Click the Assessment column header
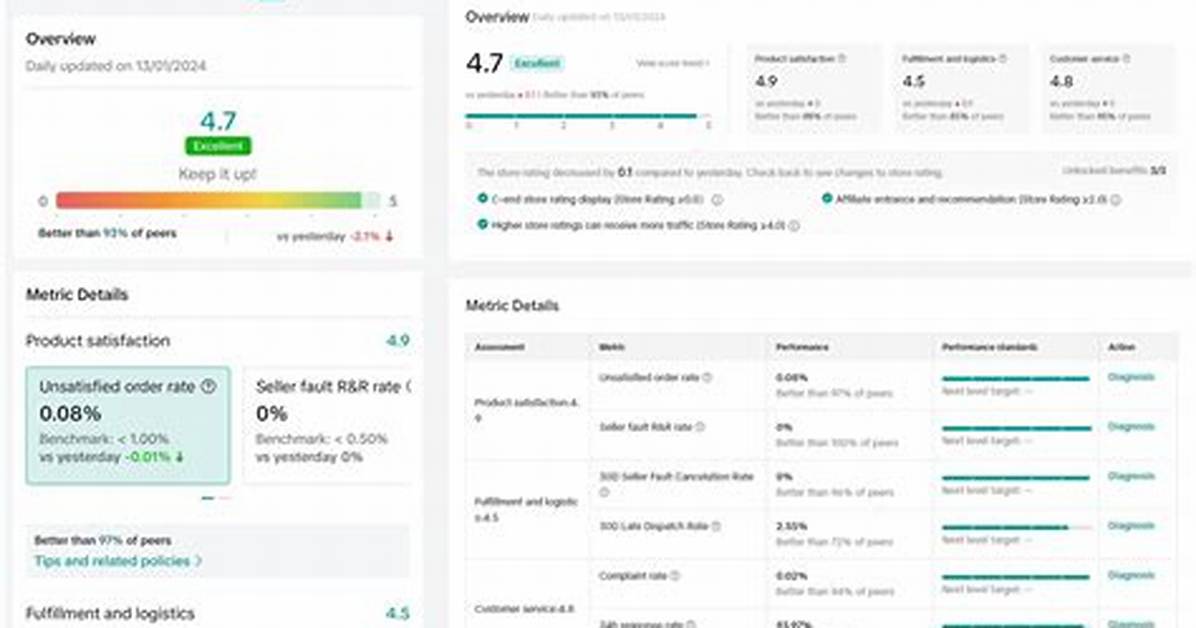This screenshot has width=1196, height=628. (500, 347)
